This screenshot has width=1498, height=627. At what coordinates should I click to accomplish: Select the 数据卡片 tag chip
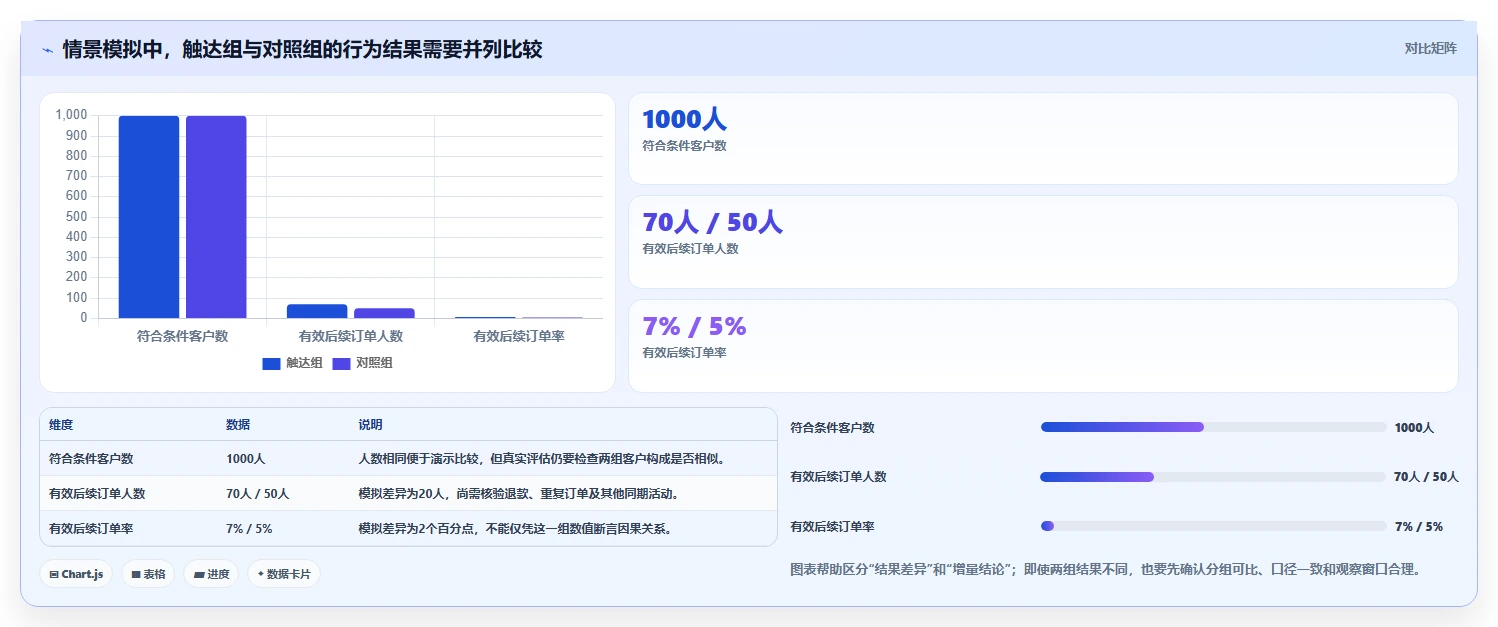coord(284,574)
